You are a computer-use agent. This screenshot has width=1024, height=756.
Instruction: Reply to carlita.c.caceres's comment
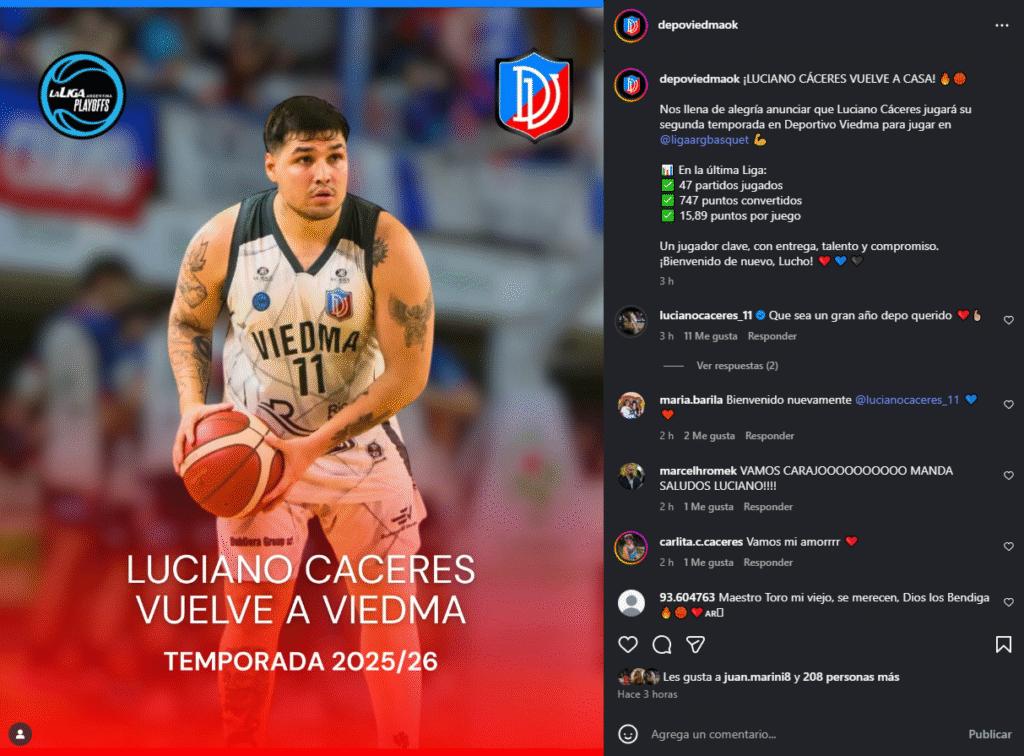pyautogui.click(x=768, y=562)
